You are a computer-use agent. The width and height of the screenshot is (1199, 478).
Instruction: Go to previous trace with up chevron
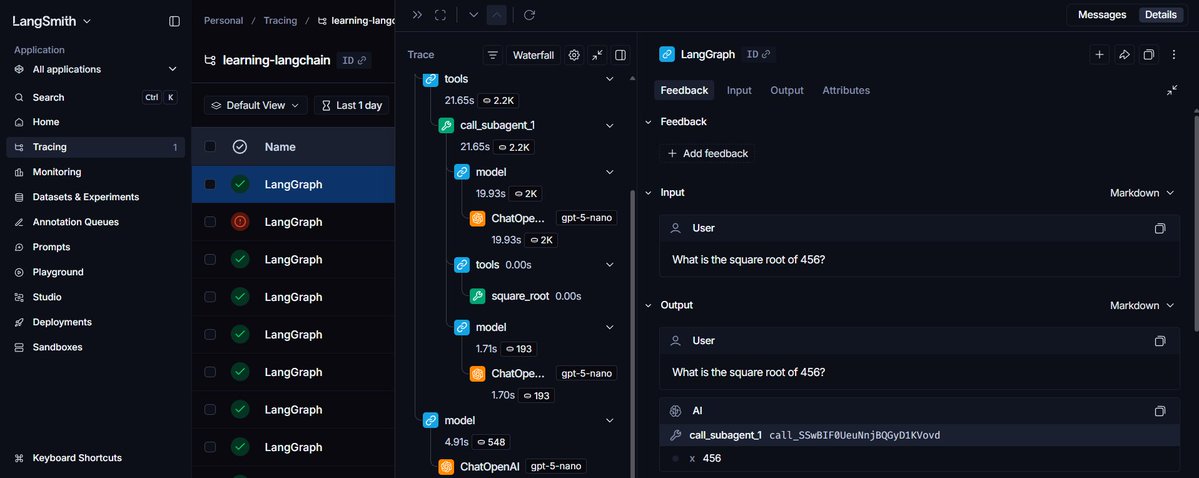(496, 15)
